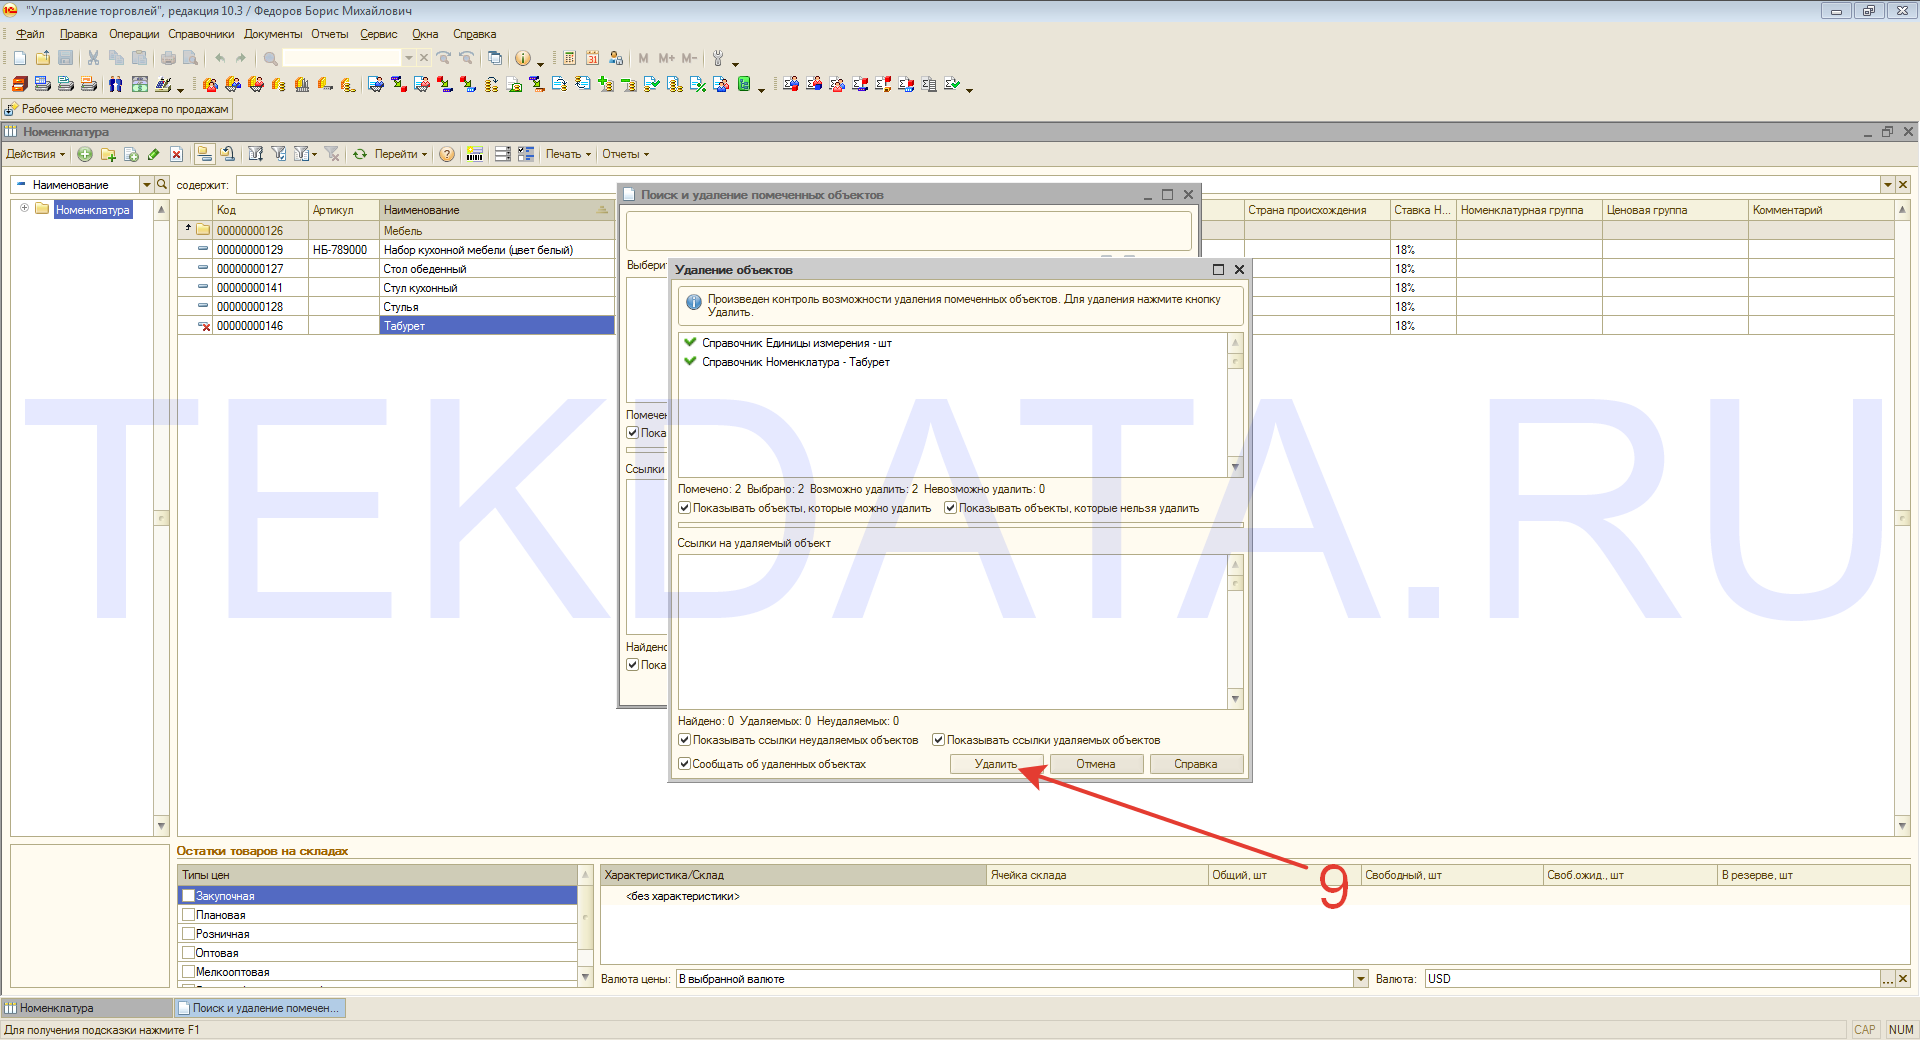
Task: Click the Refresh list icon
Action: 359,154
